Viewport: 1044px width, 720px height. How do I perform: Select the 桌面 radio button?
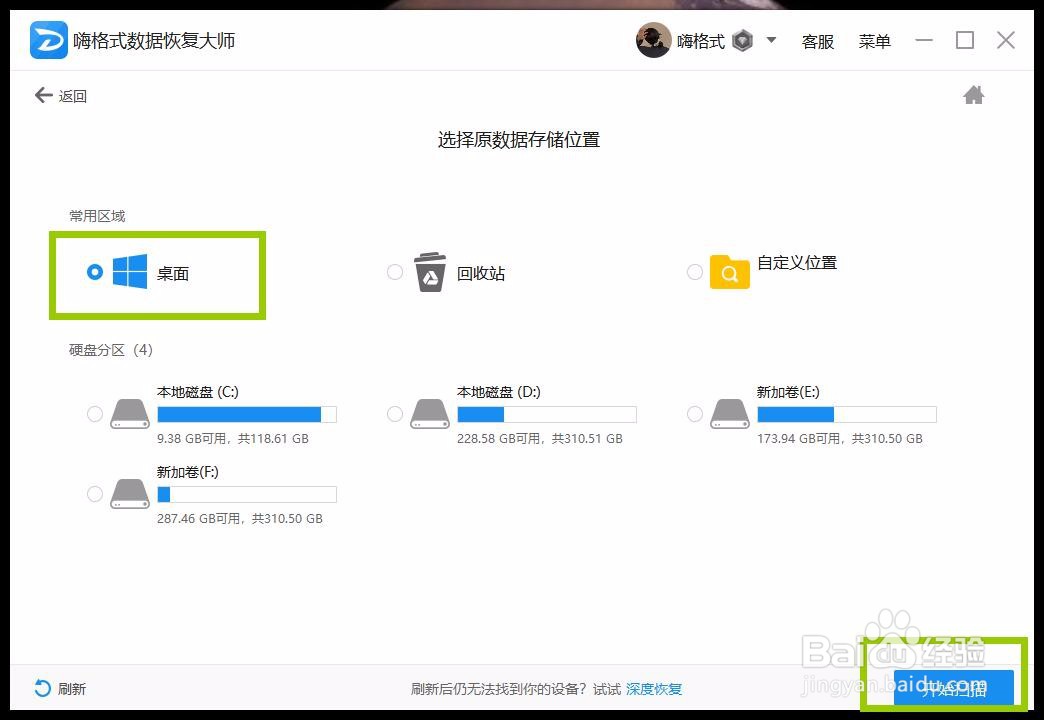95,271
